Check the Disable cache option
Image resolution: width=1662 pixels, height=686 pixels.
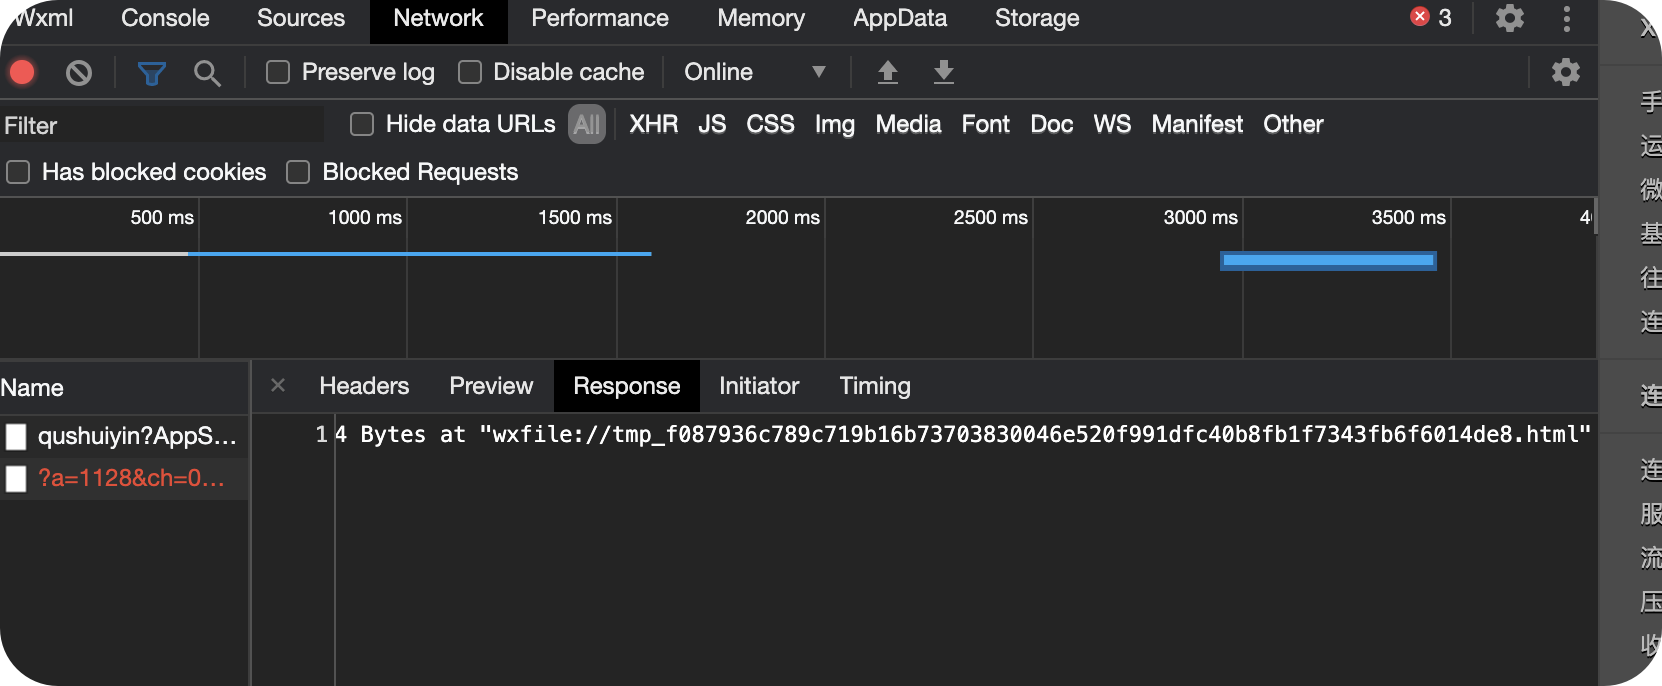470,72
